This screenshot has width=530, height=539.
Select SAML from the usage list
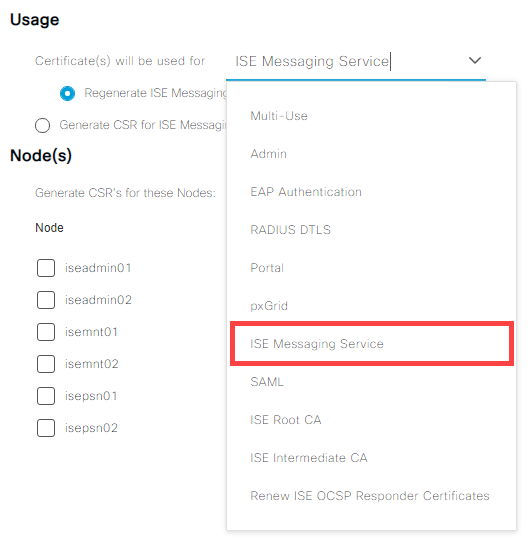coord(371,382)
